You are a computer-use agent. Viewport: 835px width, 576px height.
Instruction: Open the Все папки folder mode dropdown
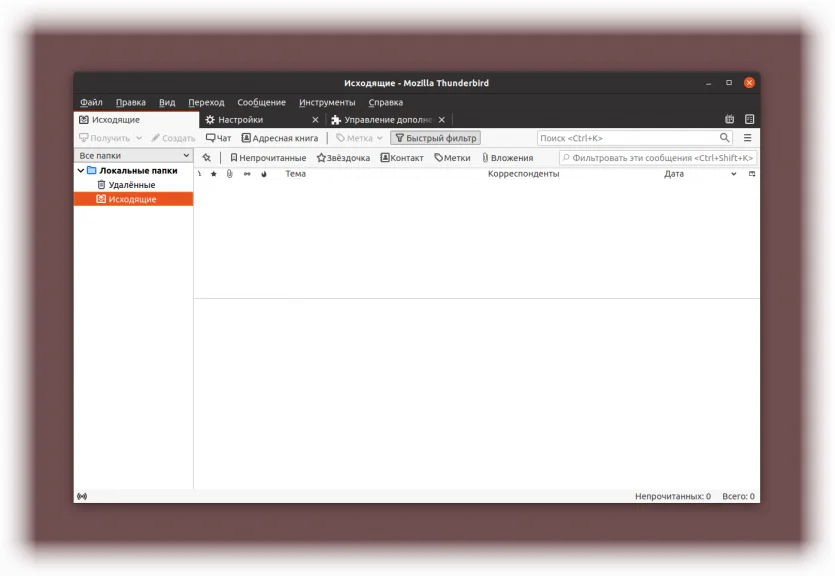[134, 155]
